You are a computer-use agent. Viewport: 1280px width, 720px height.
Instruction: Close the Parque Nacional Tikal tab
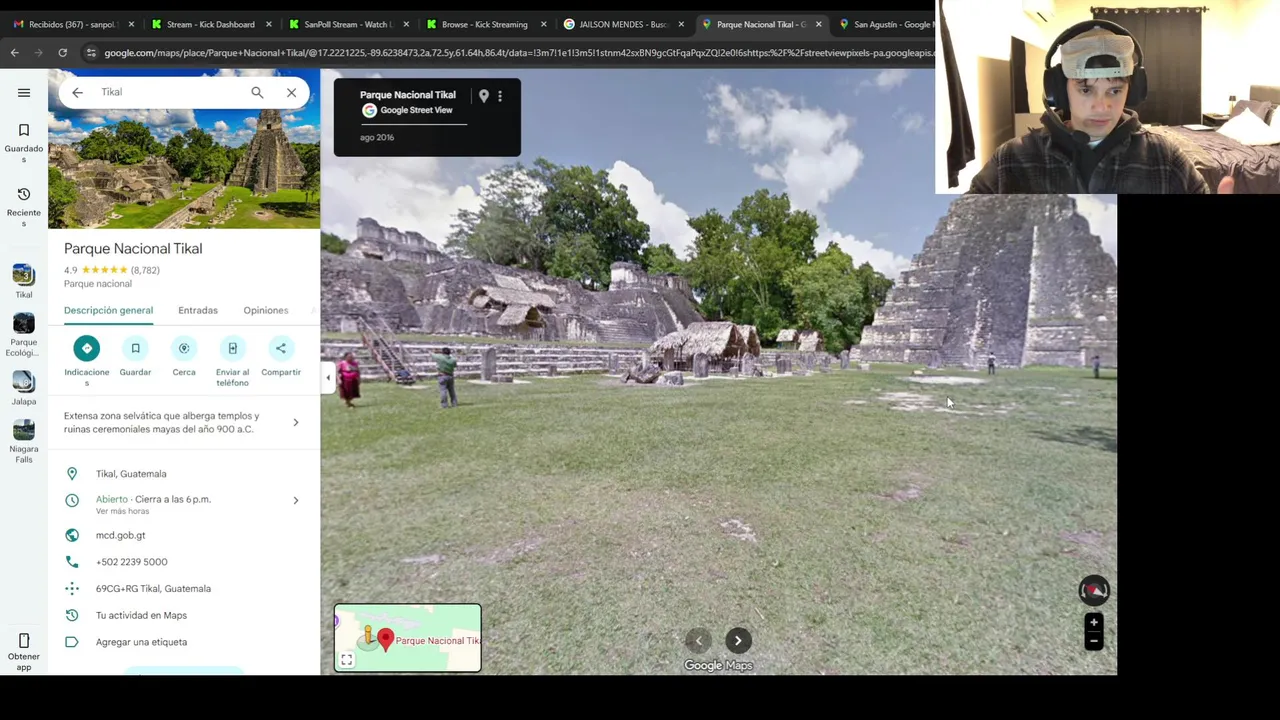click(818, 24)
